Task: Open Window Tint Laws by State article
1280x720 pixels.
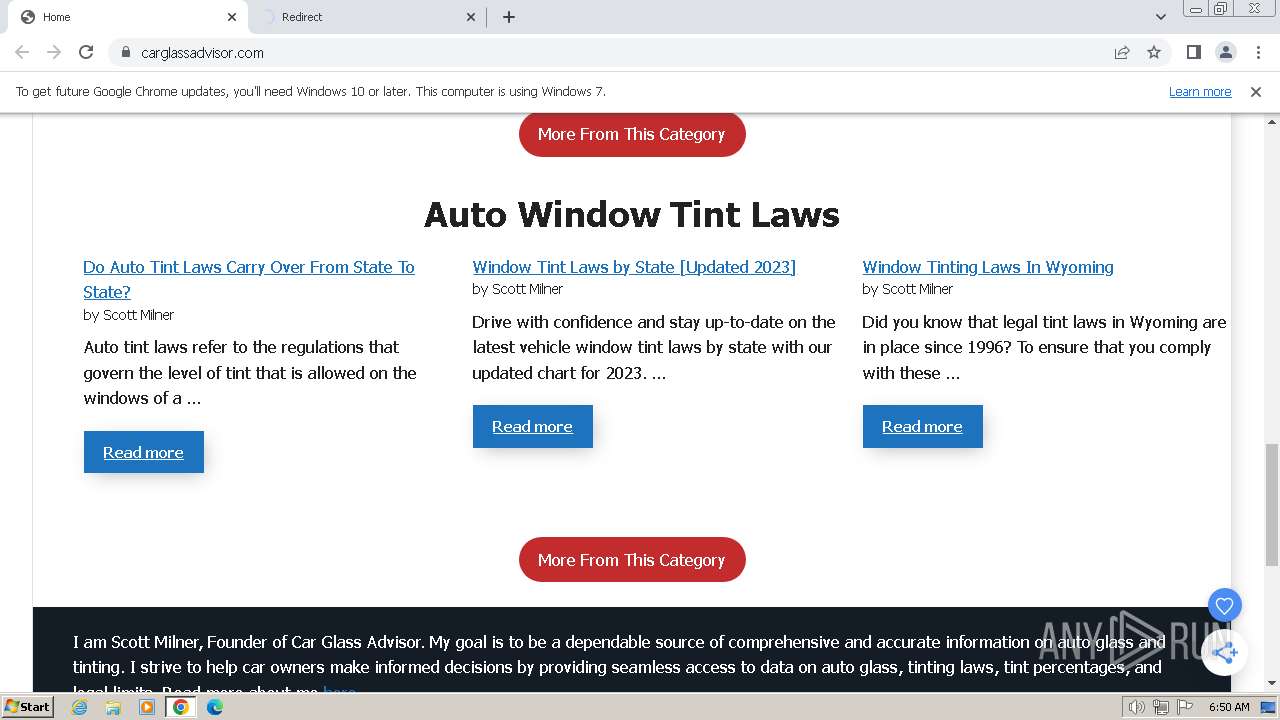Action: tap(634, 267)
